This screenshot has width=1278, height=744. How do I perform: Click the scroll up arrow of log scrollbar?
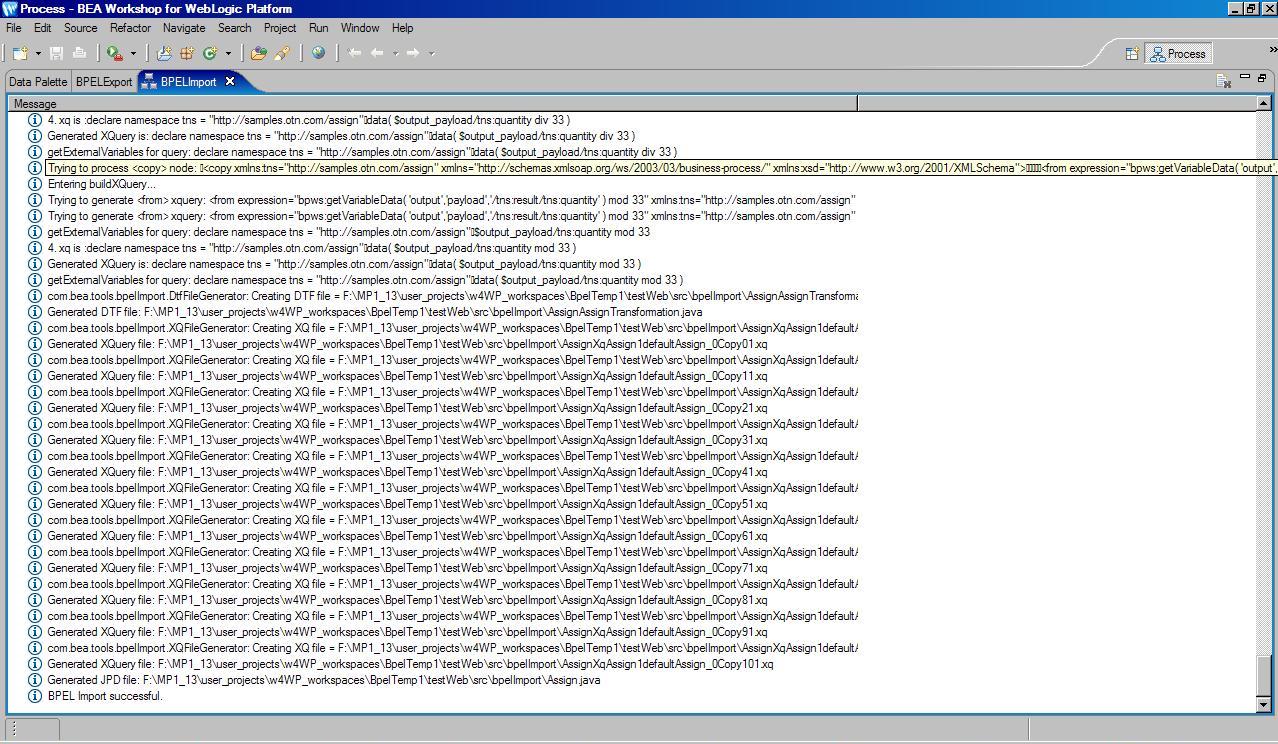pyautogui.click(x=1264, y=103)
